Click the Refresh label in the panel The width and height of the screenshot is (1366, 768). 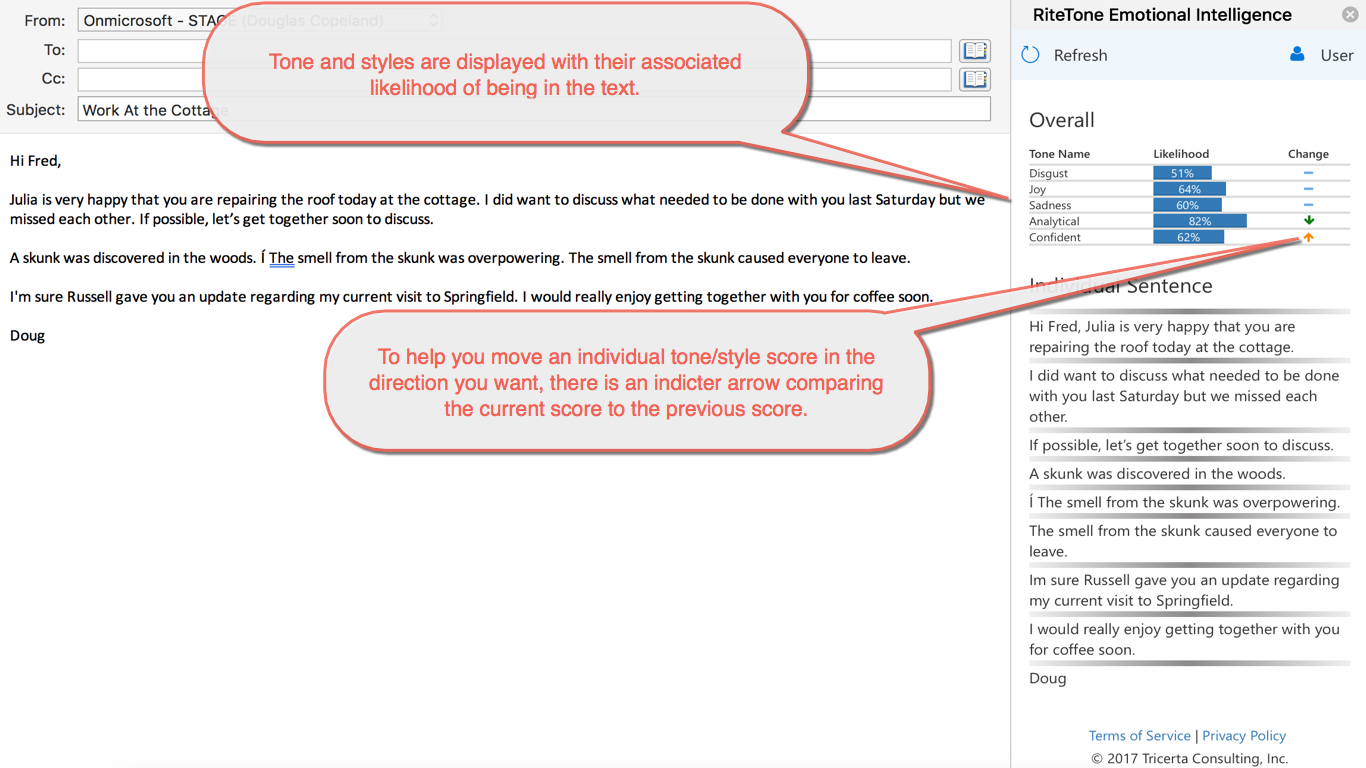[x=1080, y=55]
